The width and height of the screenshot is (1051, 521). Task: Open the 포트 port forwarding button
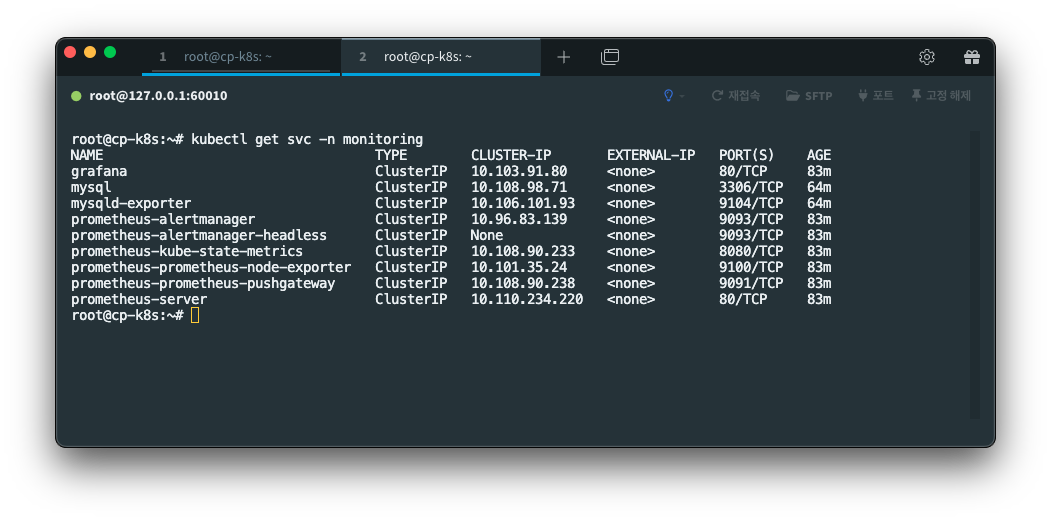875,96
